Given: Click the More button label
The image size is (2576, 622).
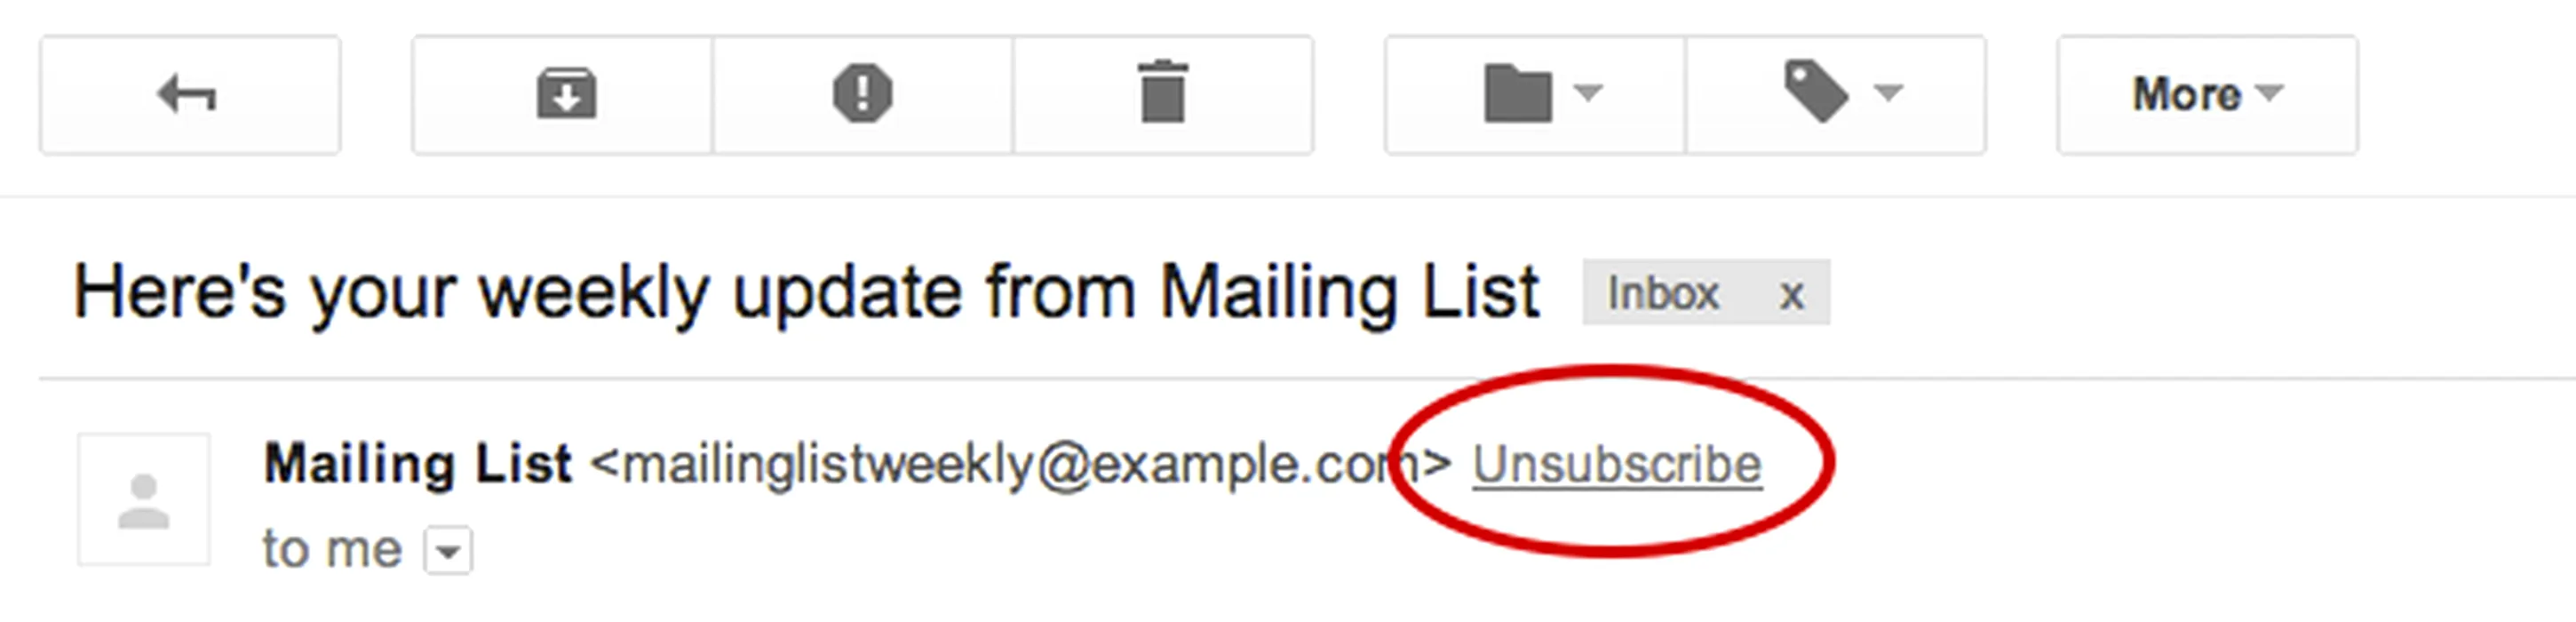Looking at the screenshot, I should coord(2187,95).
